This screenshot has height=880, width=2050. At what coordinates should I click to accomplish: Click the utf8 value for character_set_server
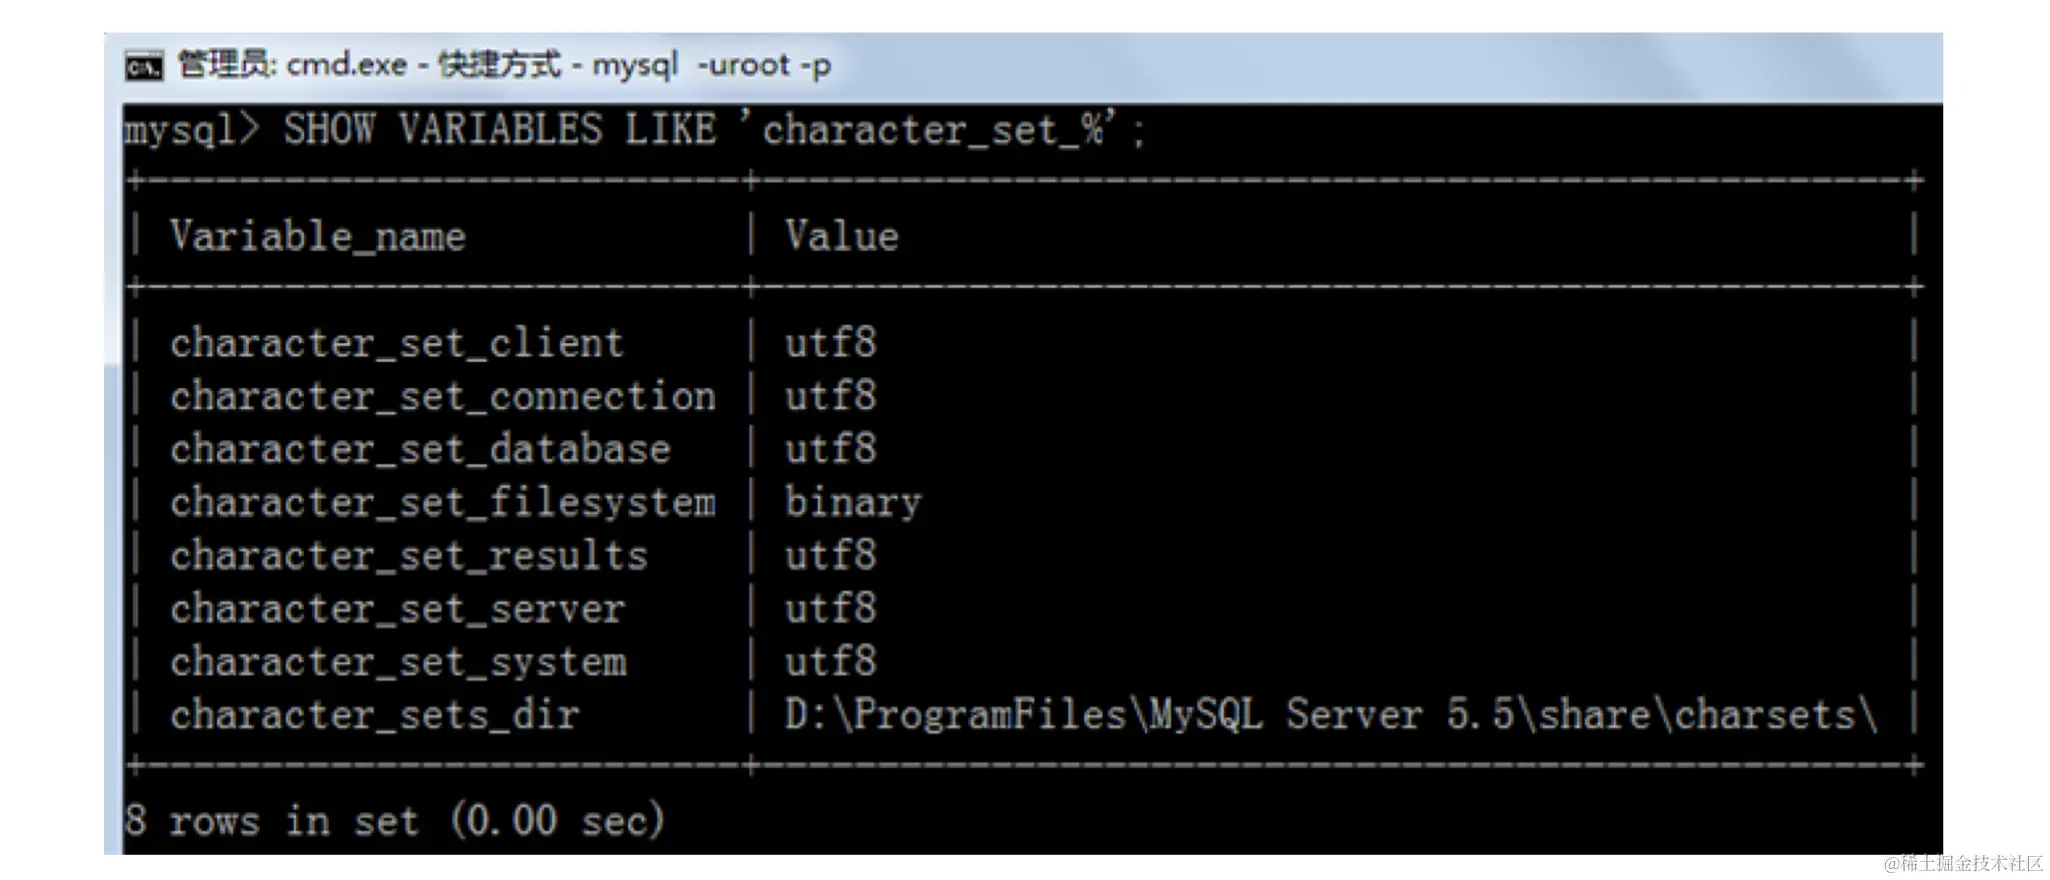coord(831,609)
